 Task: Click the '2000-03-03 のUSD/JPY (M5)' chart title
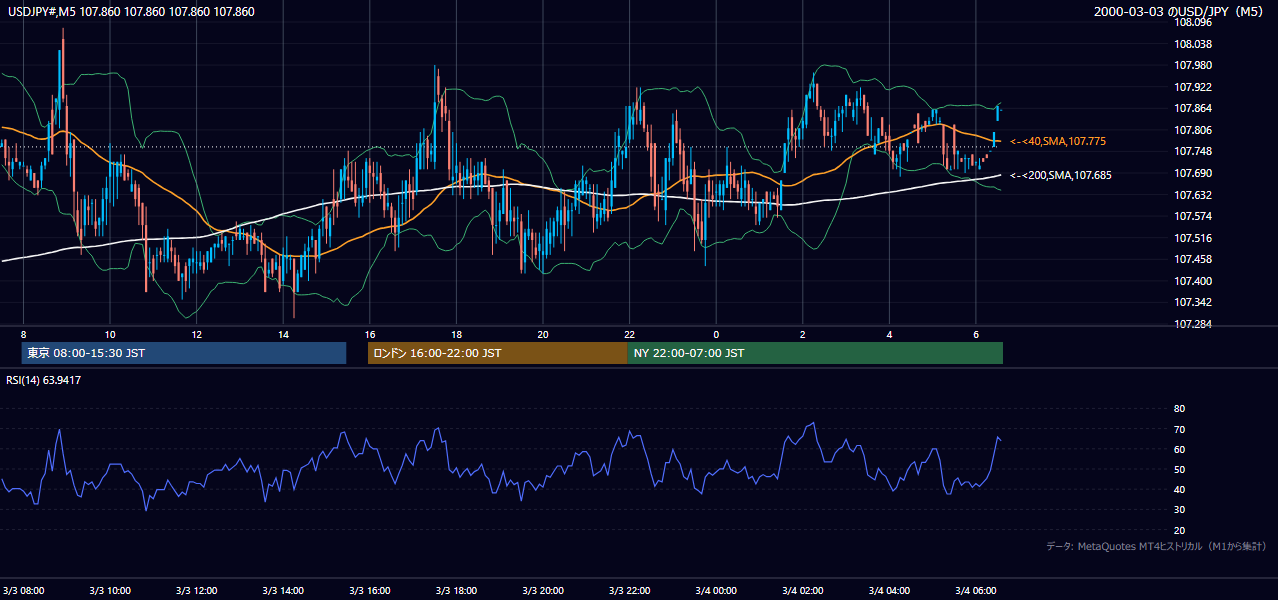point(1180,12)
